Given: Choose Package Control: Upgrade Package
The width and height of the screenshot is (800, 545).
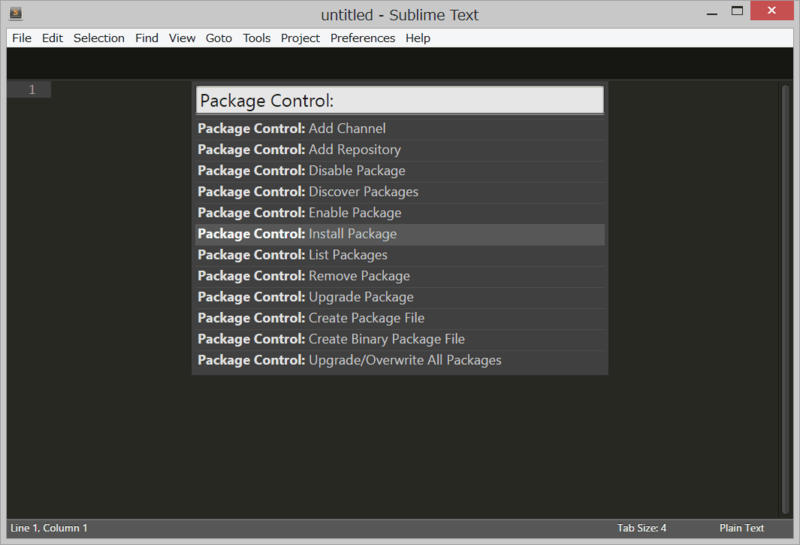Looking at the screenshot, I should [x=400, y=297].
